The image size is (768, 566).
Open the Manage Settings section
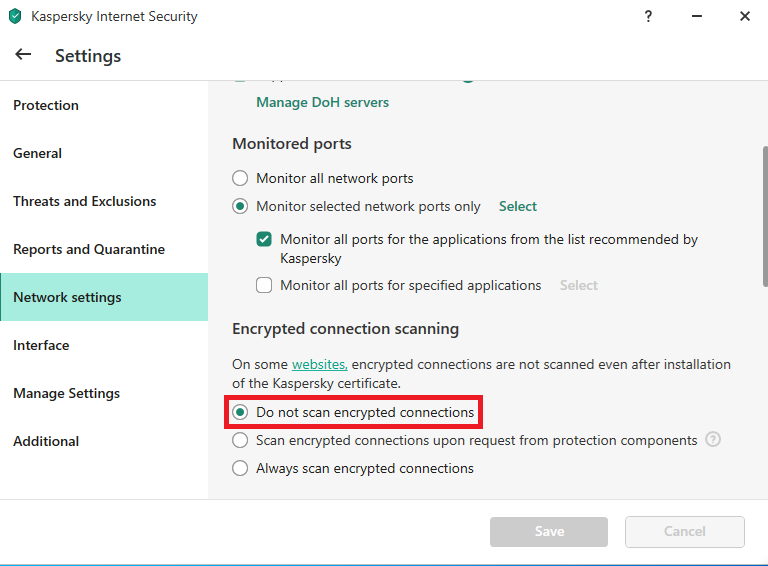point(104,393)
